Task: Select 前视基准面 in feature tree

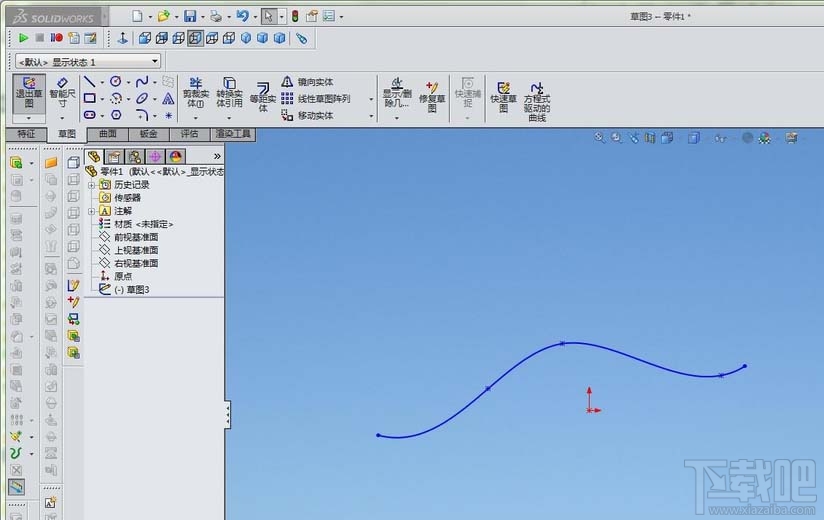Action: (136, 237)
